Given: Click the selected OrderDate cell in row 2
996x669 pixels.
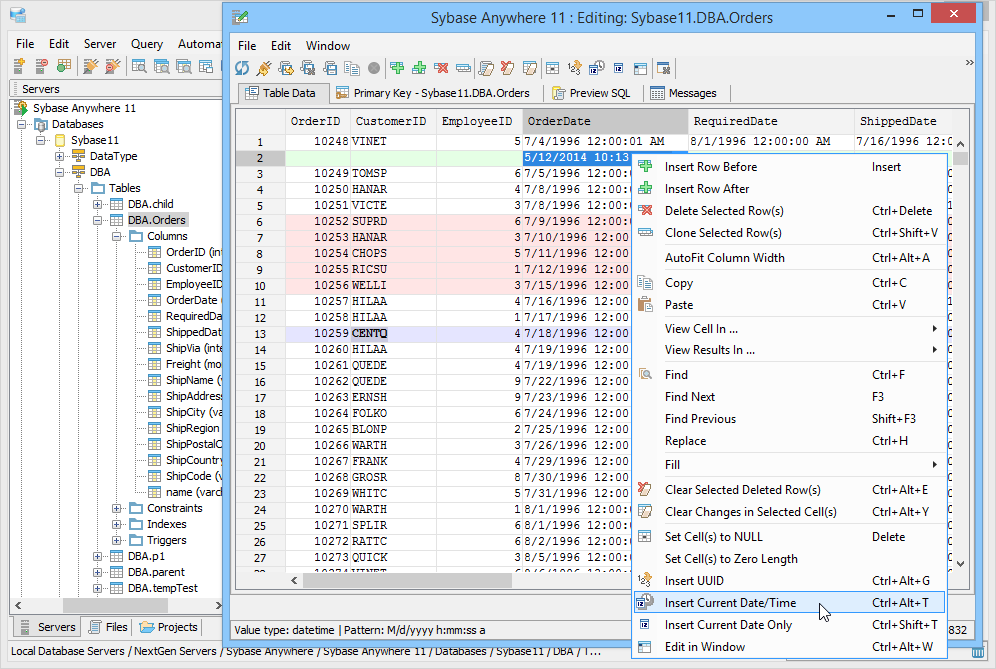Looking at the screenshot, I should [577, 158].
